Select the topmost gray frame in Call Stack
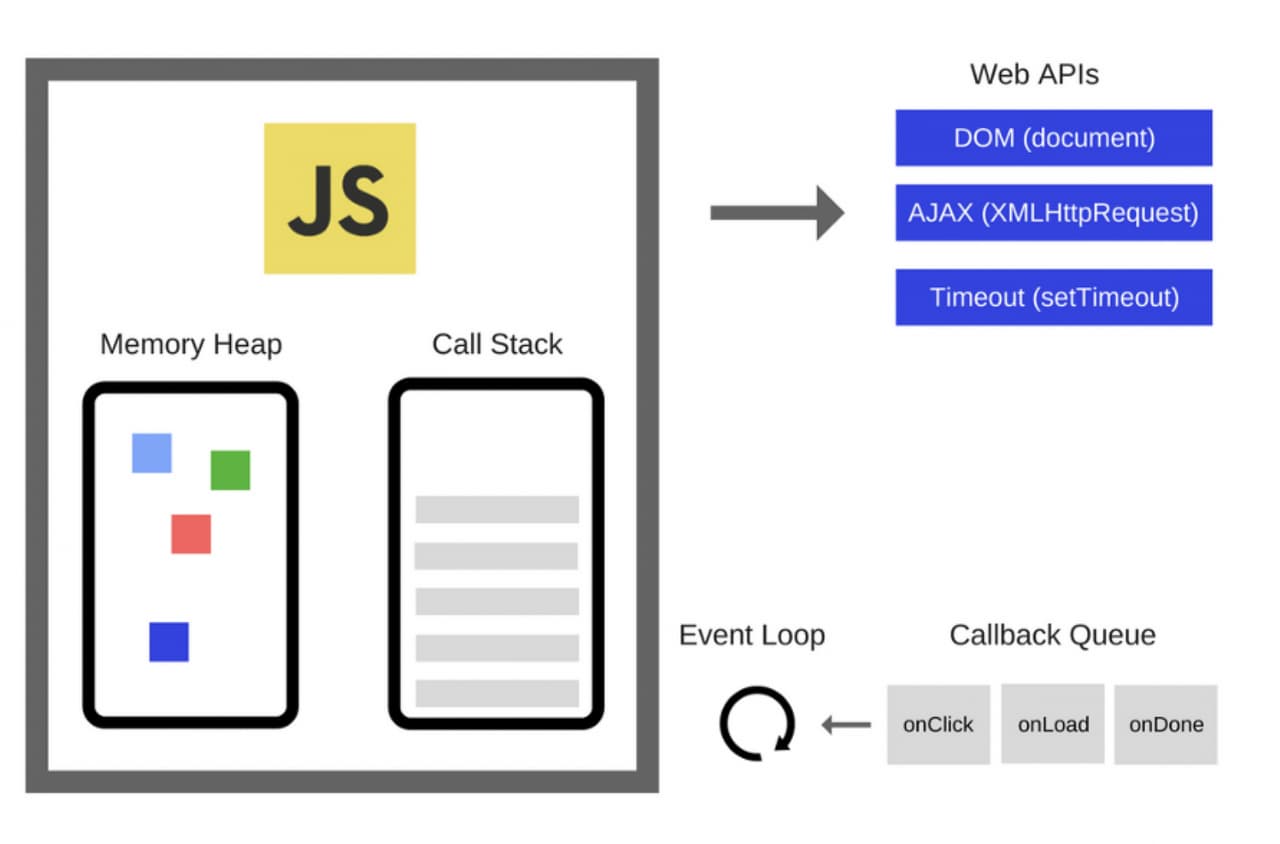1280x844 pixels. (497, 509)
